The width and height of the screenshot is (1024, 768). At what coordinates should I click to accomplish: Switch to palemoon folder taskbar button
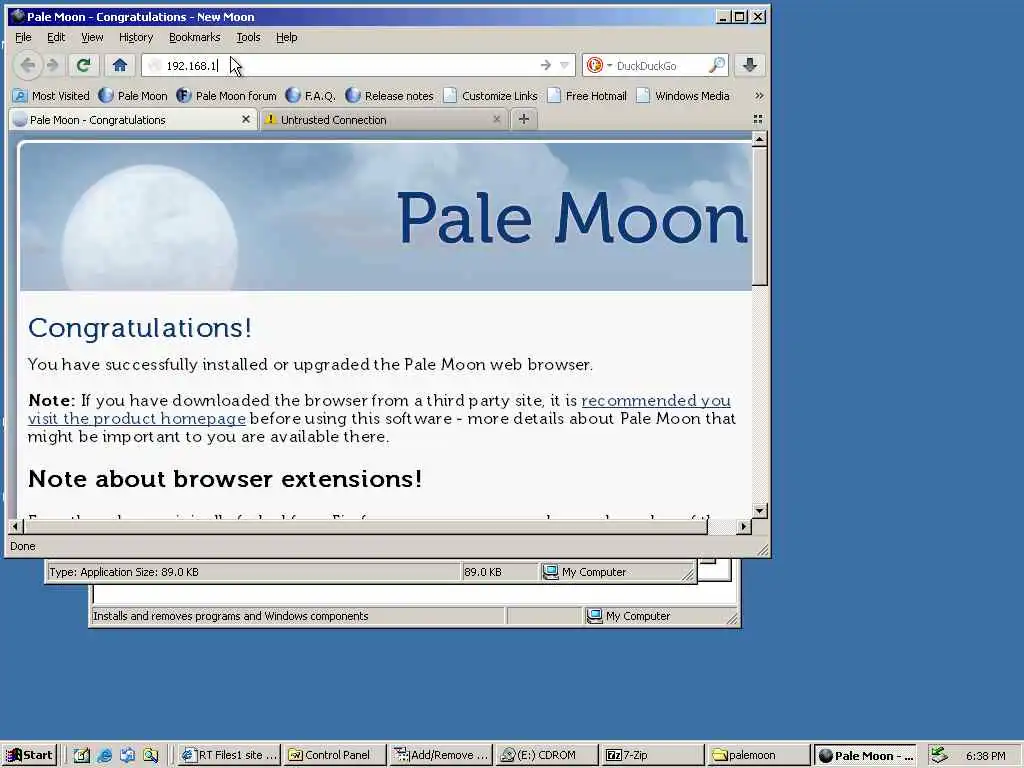pyautogui.click(x=759, y=755)
